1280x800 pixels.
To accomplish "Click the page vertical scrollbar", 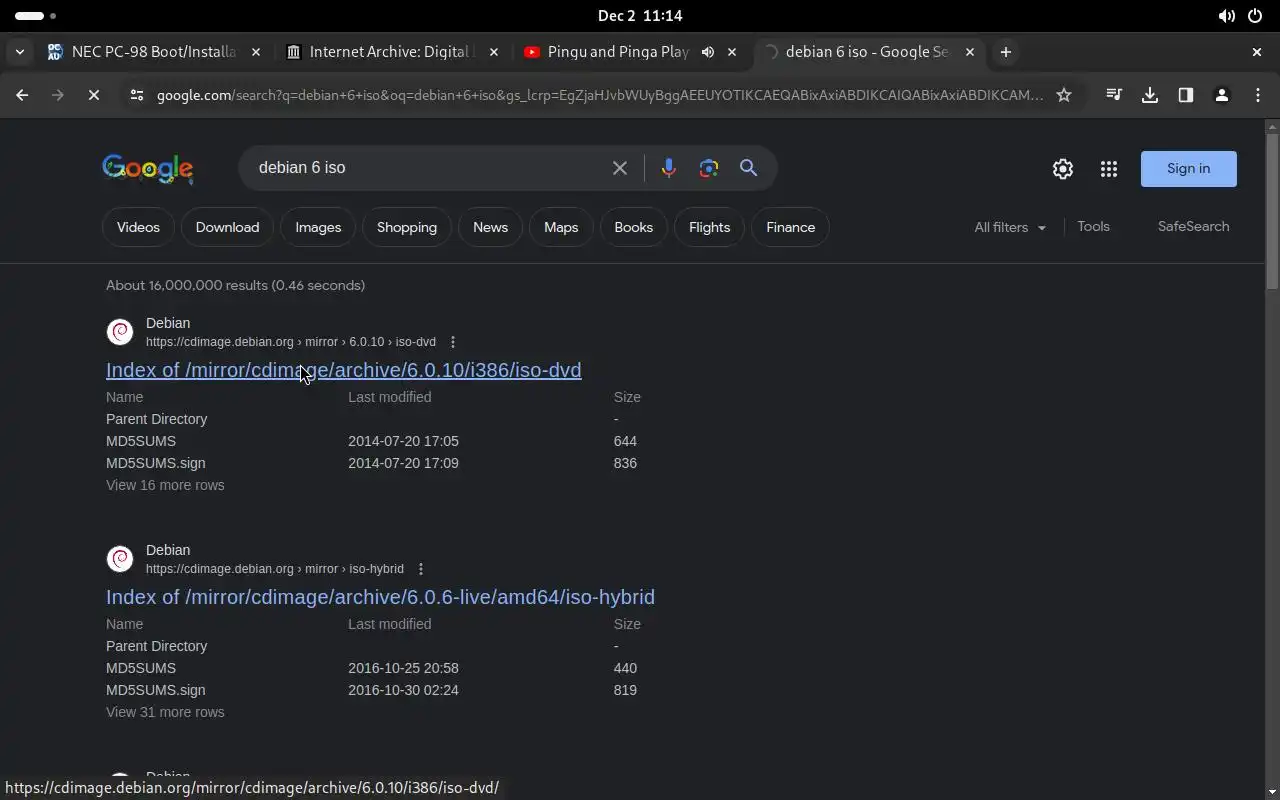I will [x=1272, y=210].
